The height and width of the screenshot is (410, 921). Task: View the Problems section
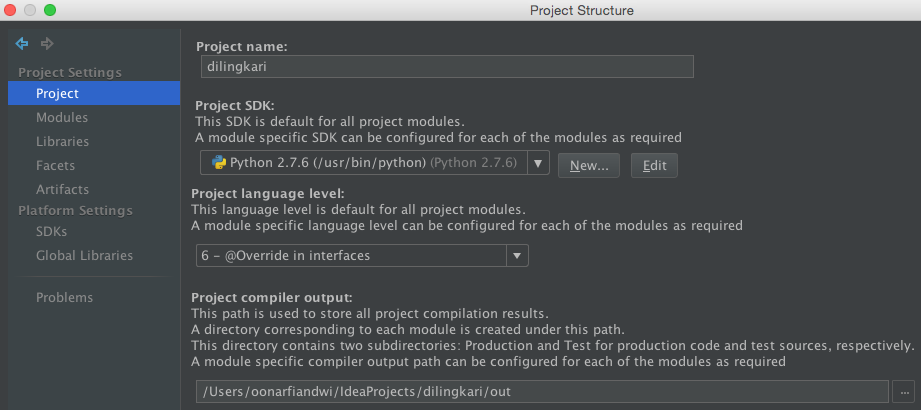click(64, 297)
